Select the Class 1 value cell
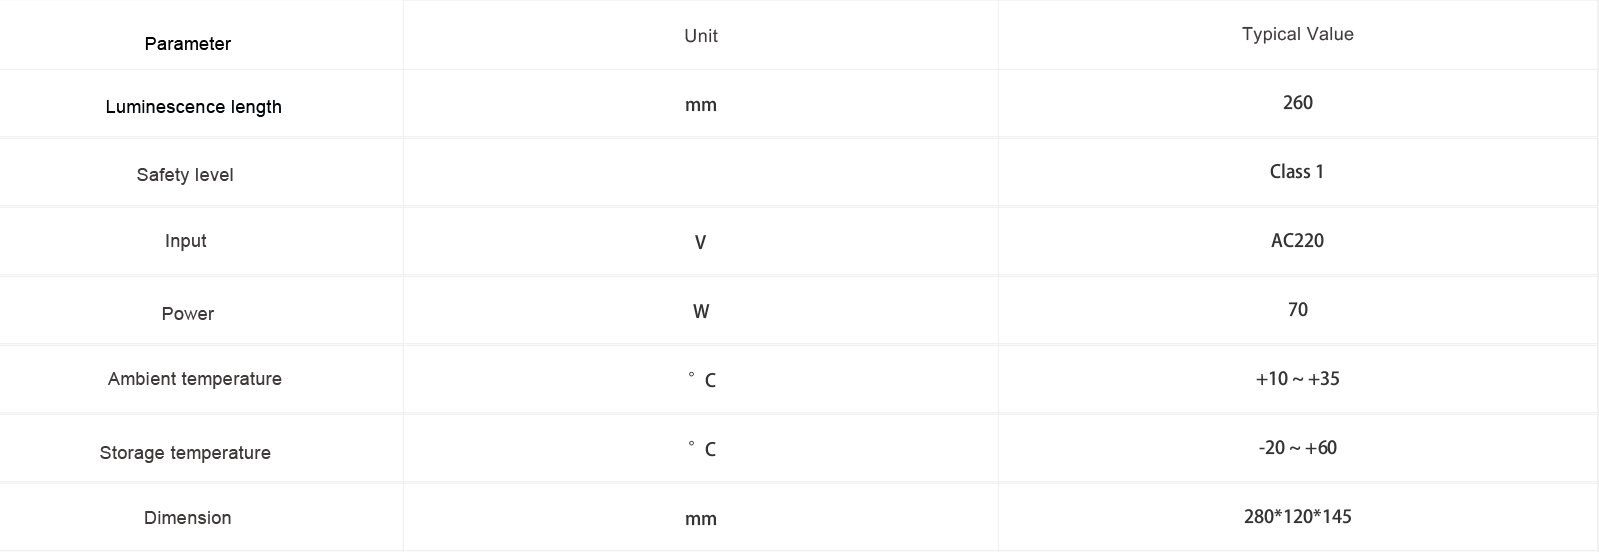The width and height of the screenshot is (1599, 552). pos(1297,172)
